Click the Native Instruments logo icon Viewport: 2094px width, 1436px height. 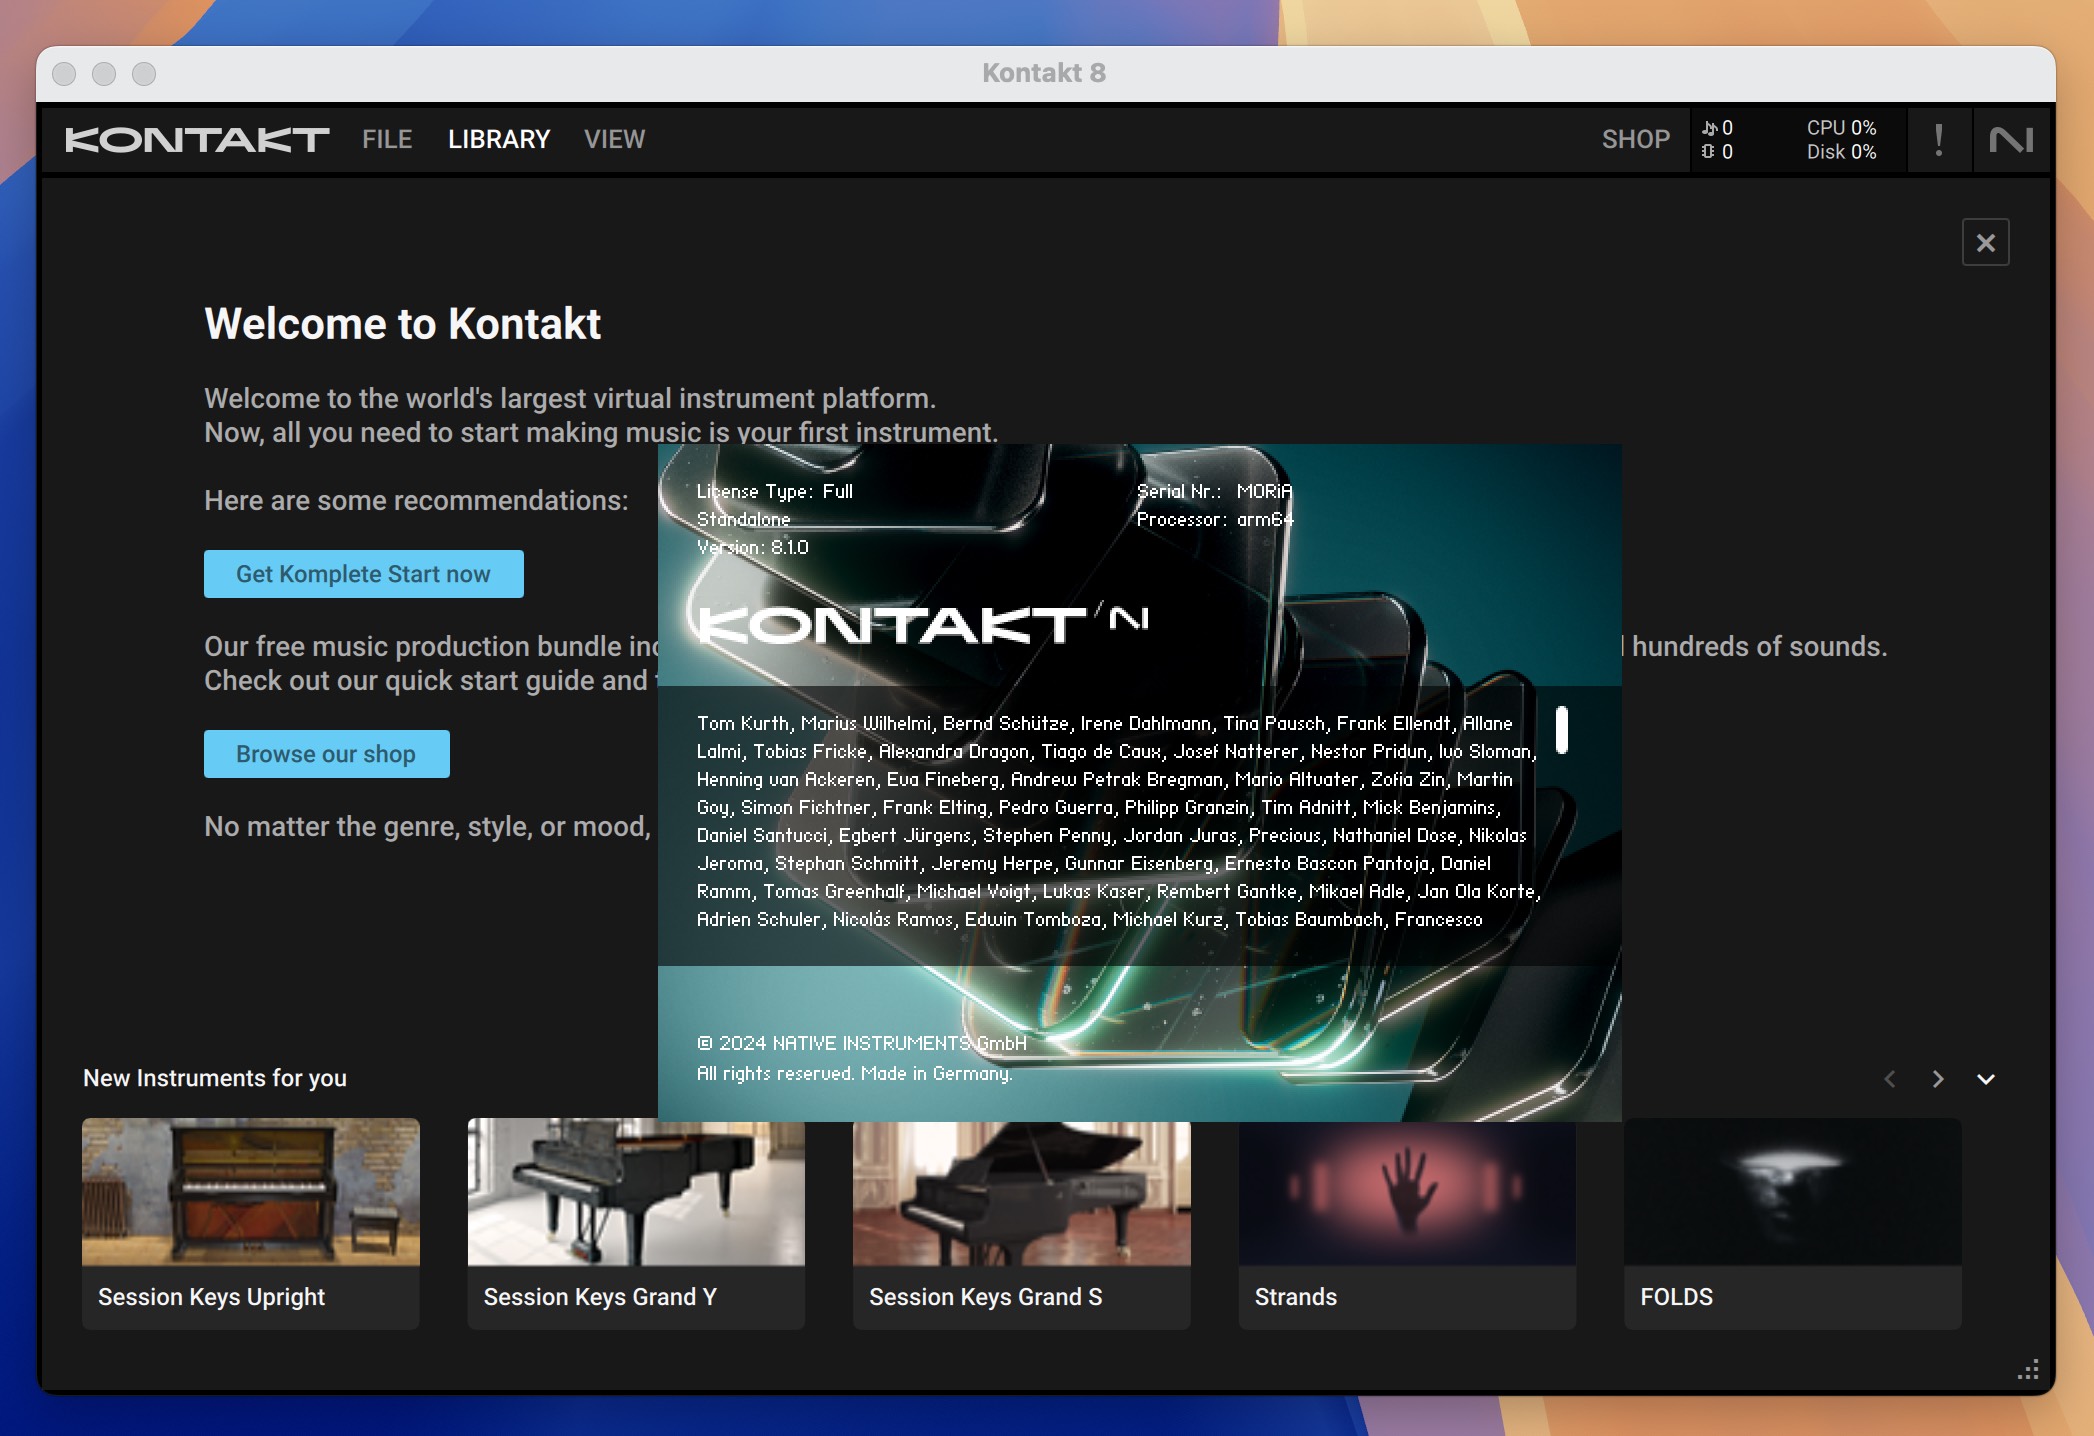click(2011, 140)
